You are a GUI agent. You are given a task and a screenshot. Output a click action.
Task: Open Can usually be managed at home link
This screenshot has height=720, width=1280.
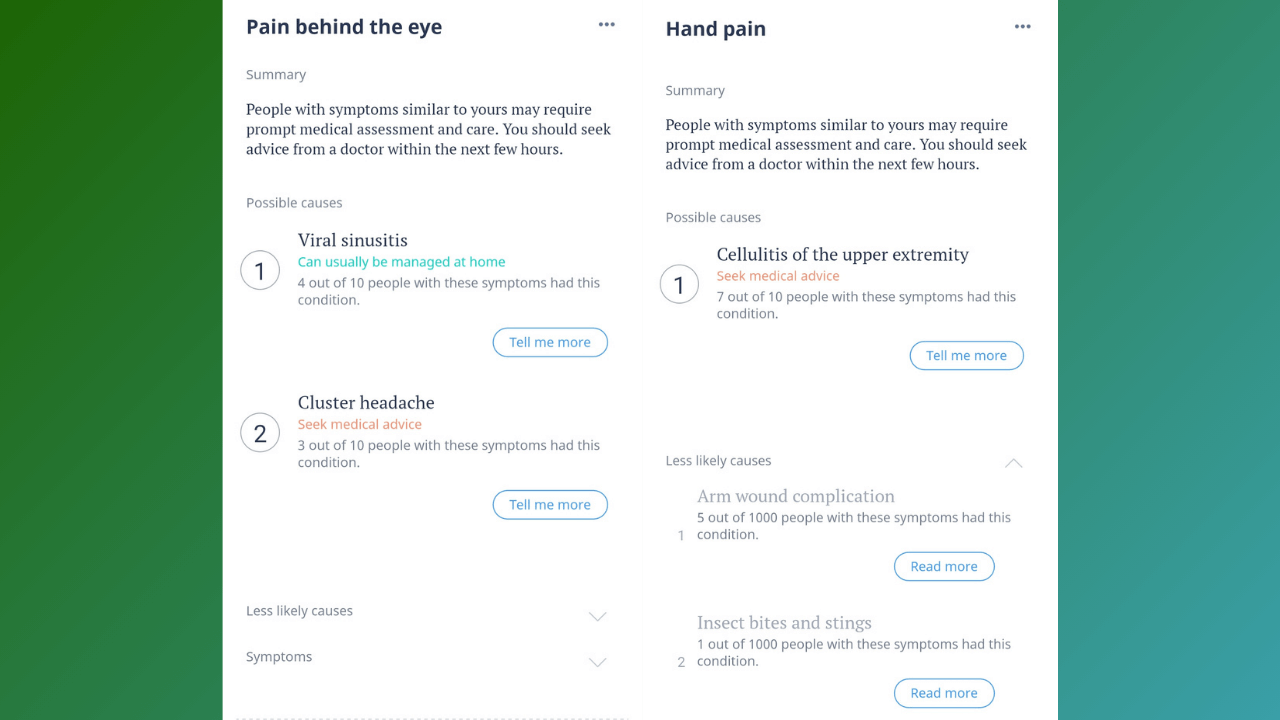click(401, 261)
